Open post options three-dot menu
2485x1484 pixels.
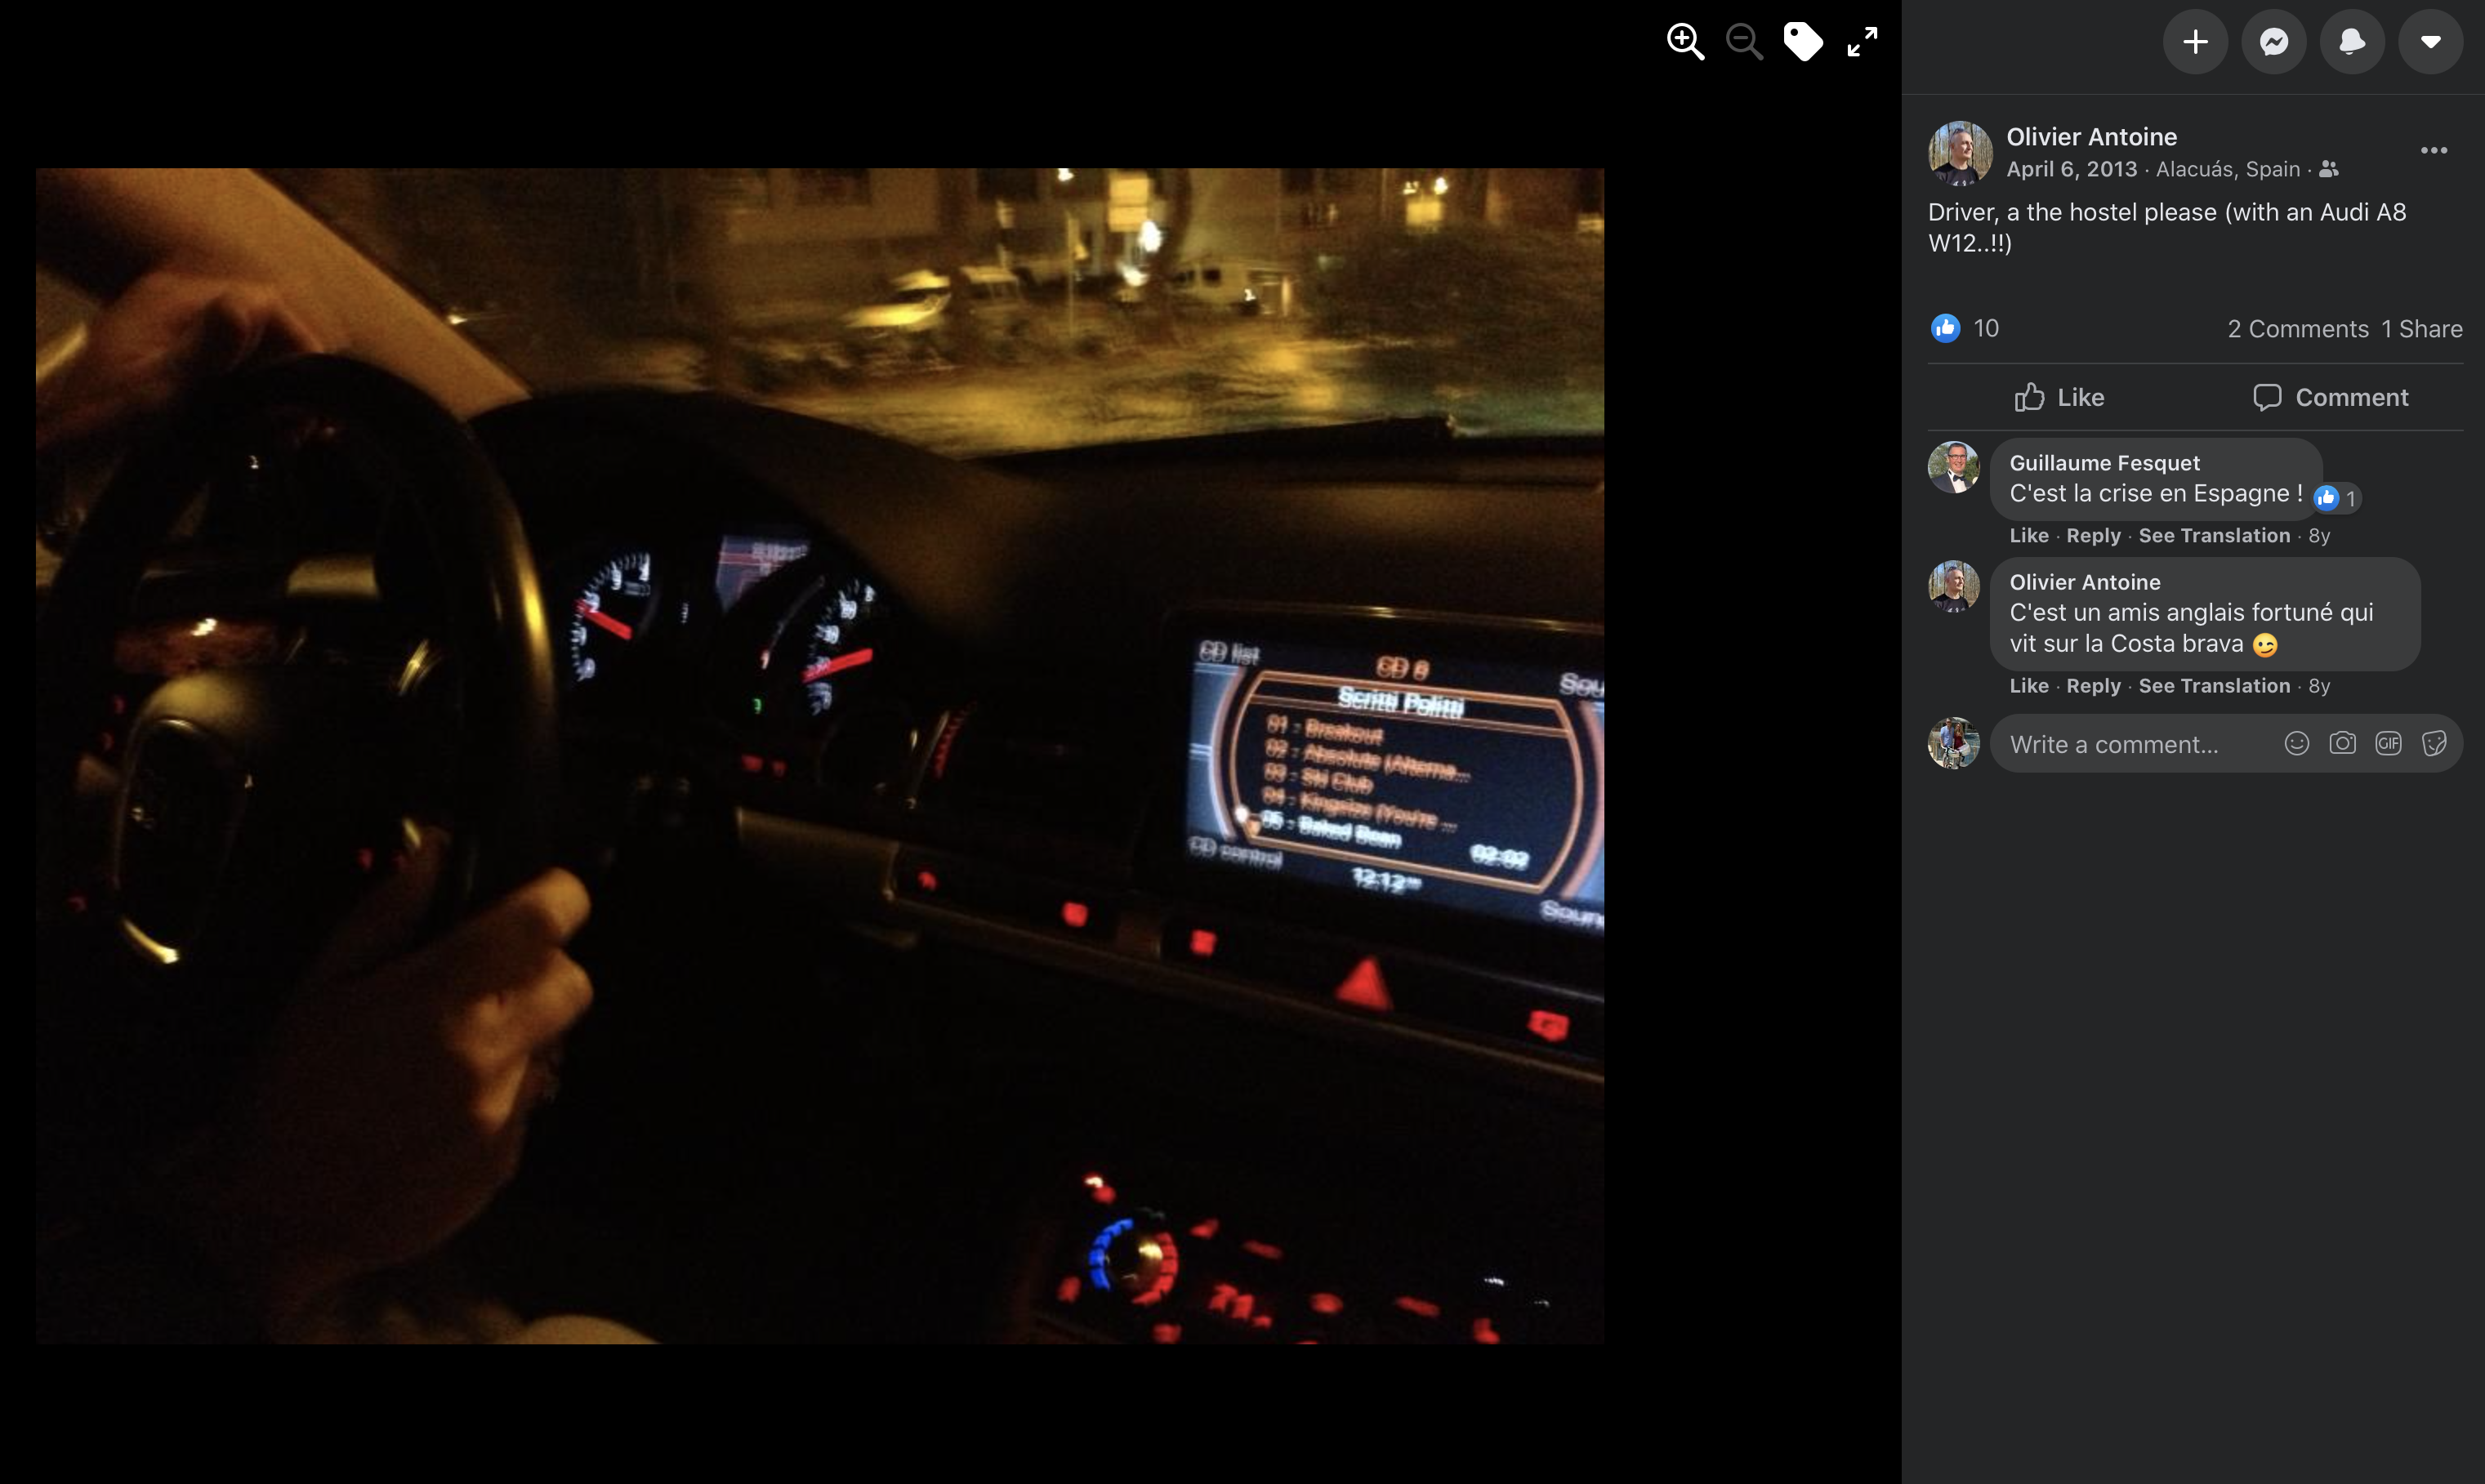(x=2433, y=151)
